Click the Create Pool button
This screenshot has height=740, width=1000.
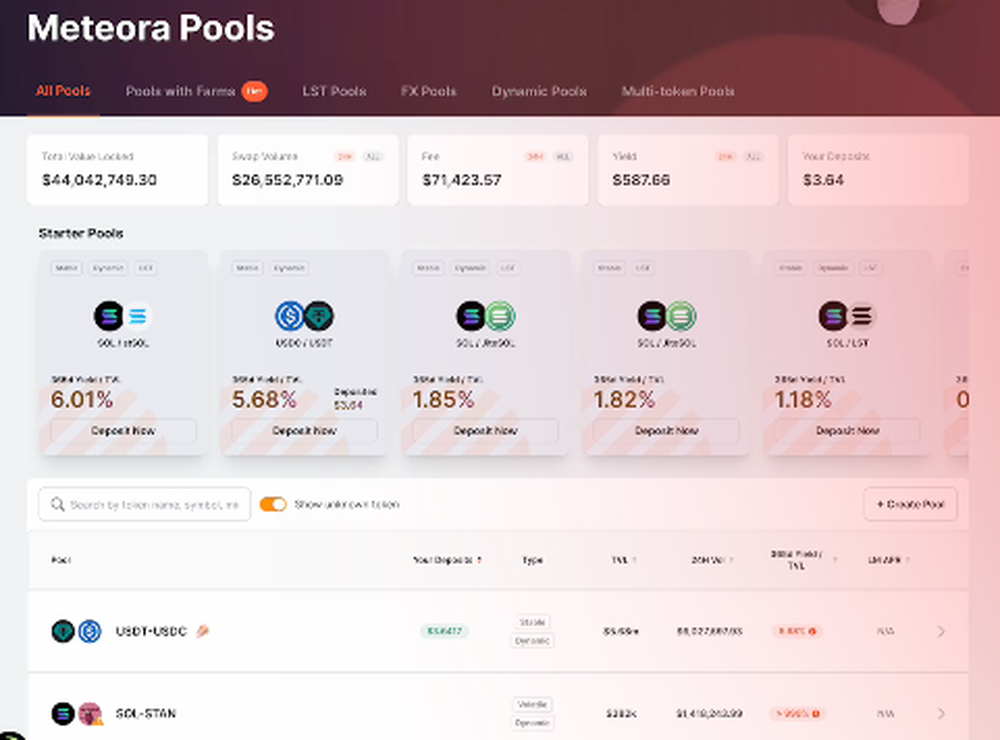910,504
